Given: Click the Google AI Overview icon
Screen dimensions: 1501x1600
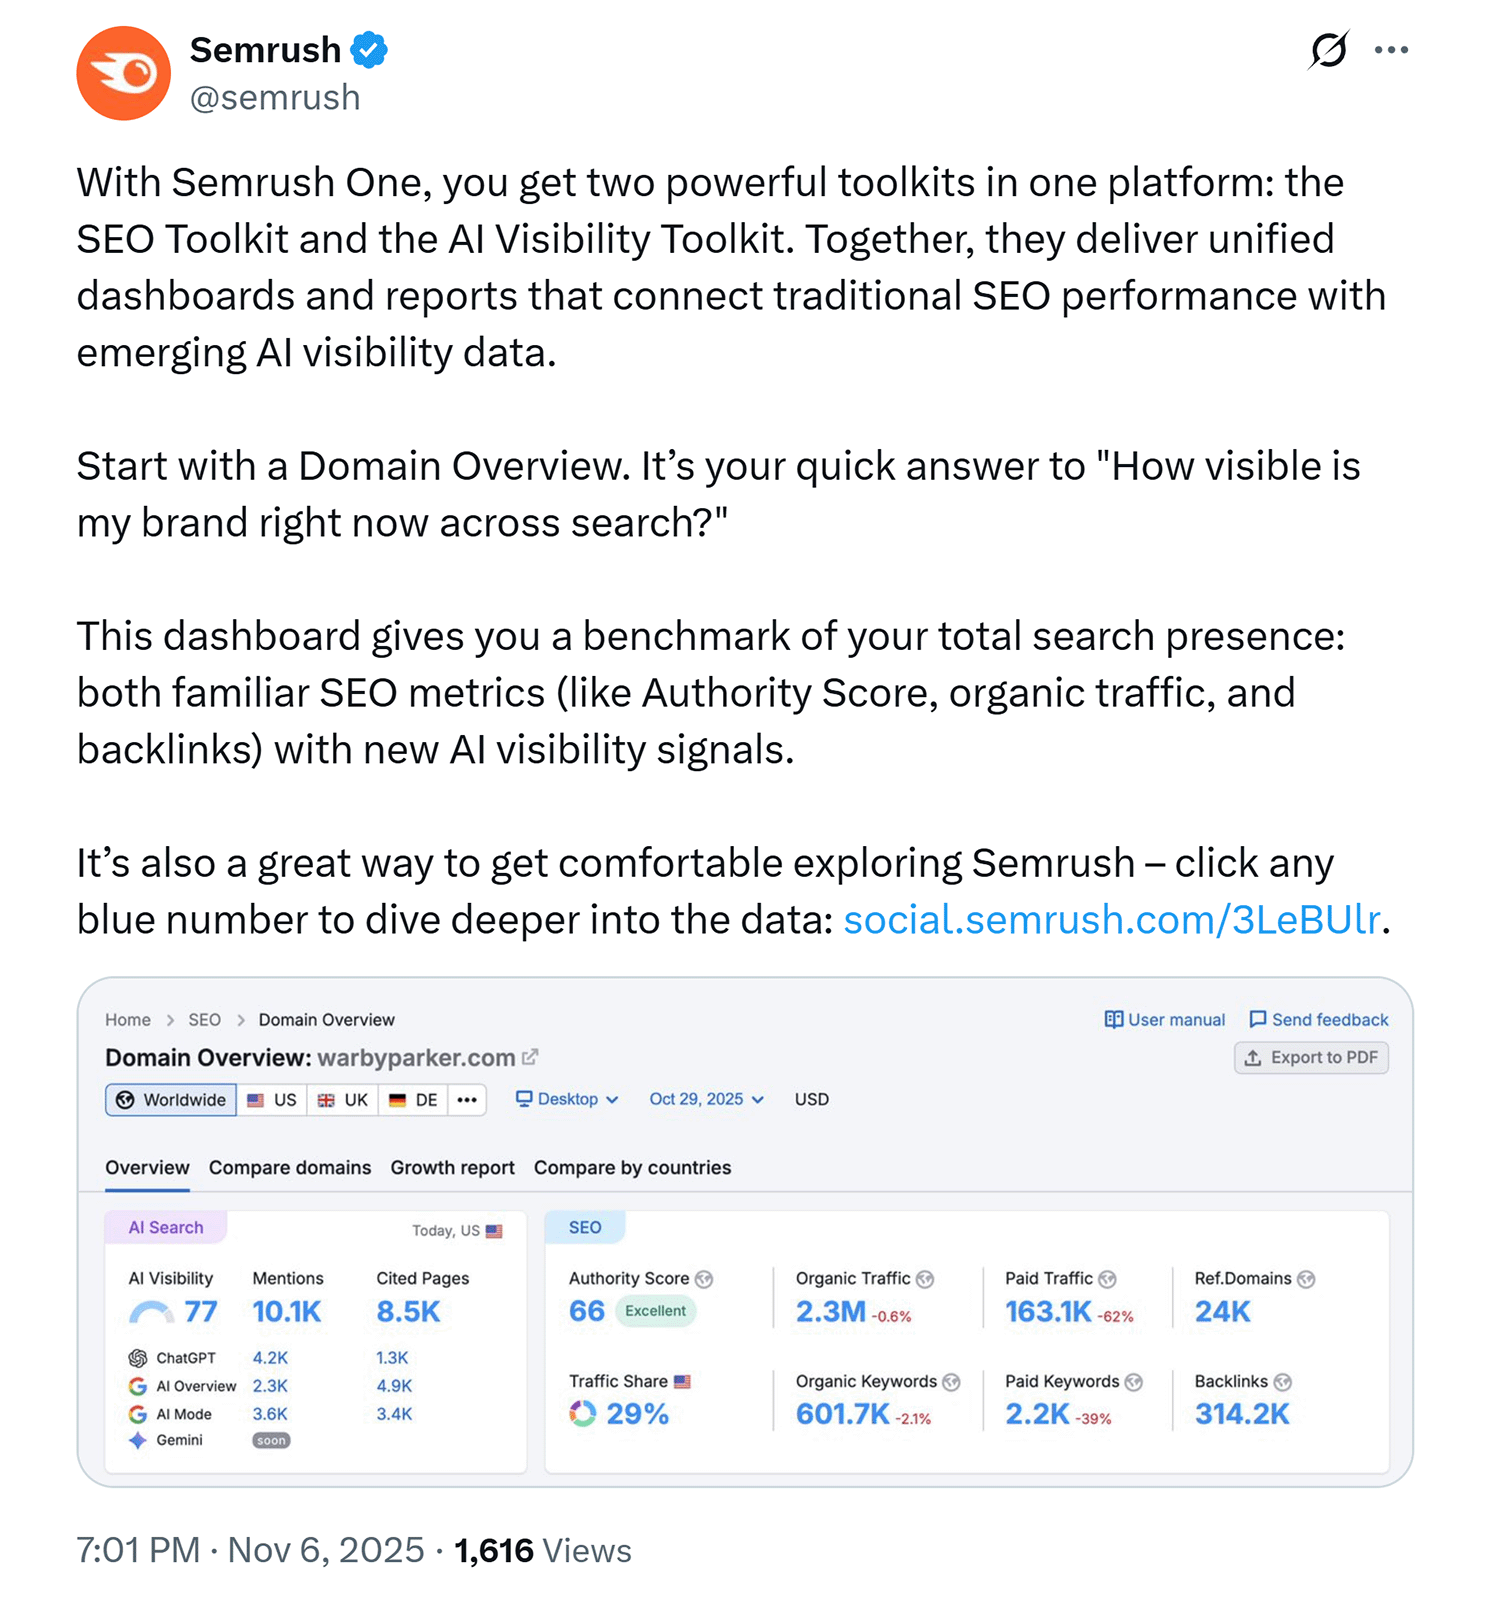Looking at the screenshot, I should point(137,1386).
